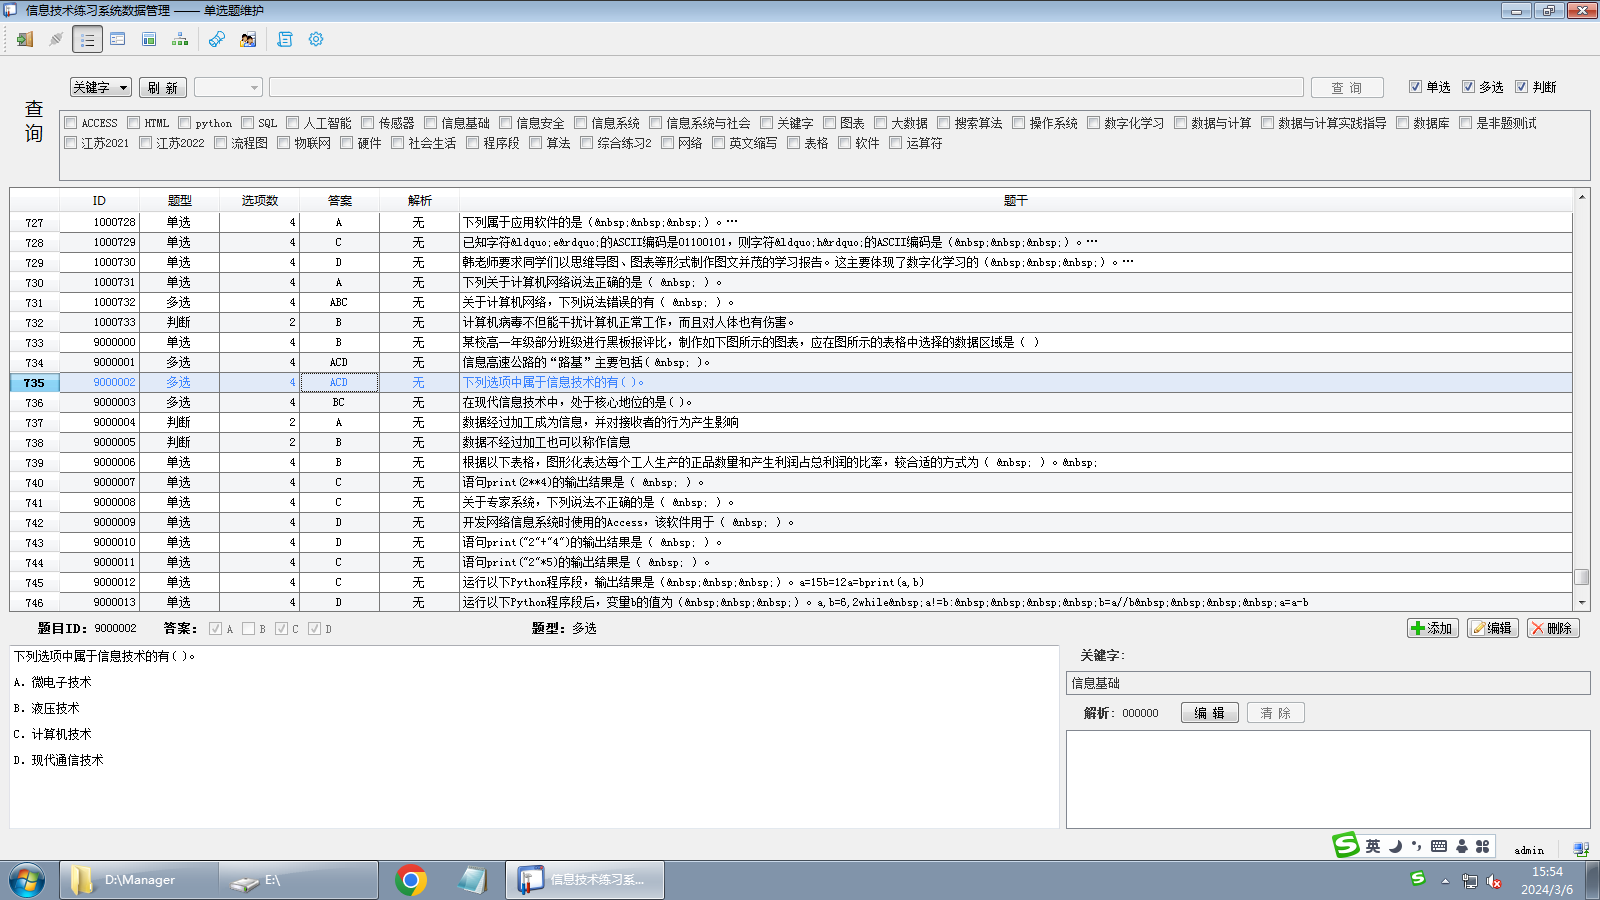Open the org chart hierarchy icon
Viewport: 1600px width, 900px height.
tap(180, 39)
